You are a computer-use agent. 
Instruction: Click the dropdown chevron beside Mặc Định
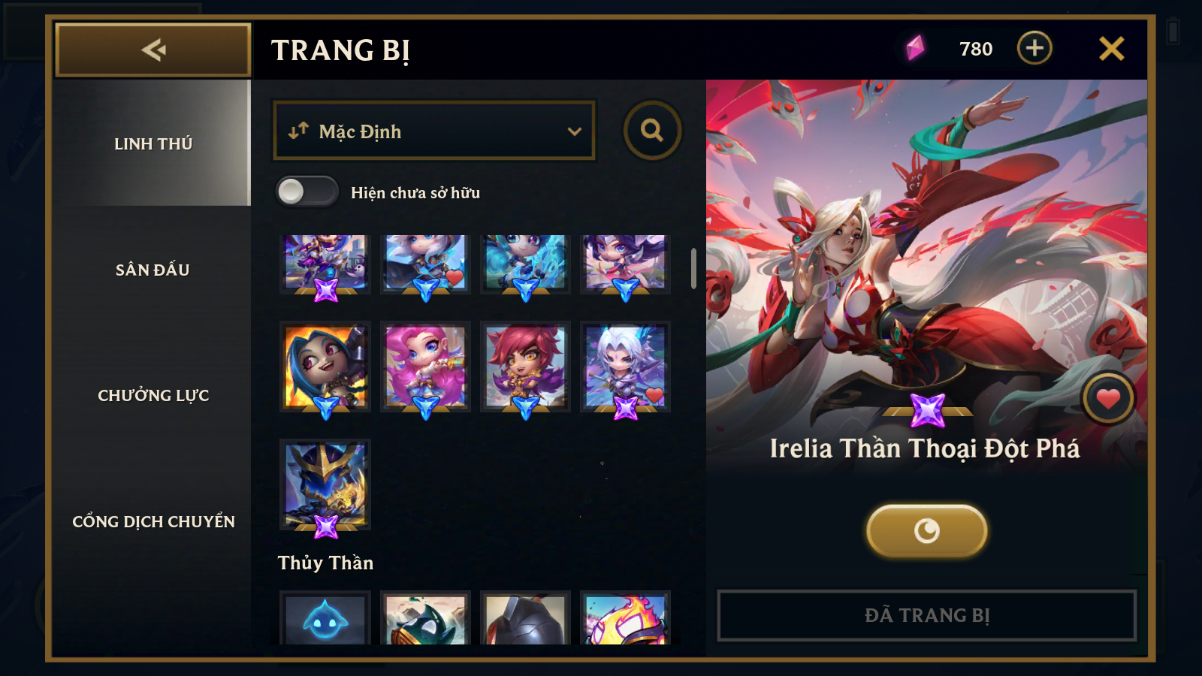(574, 132)
